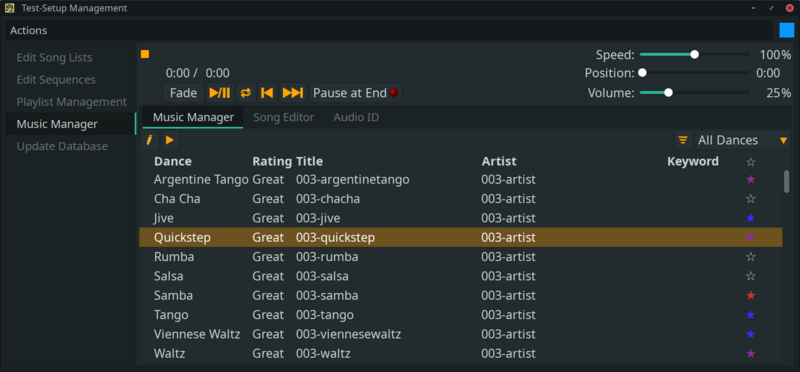The height and width of the screenshot is (372, 800).
Task: Click the play/pause button
Action: [220, 93]
